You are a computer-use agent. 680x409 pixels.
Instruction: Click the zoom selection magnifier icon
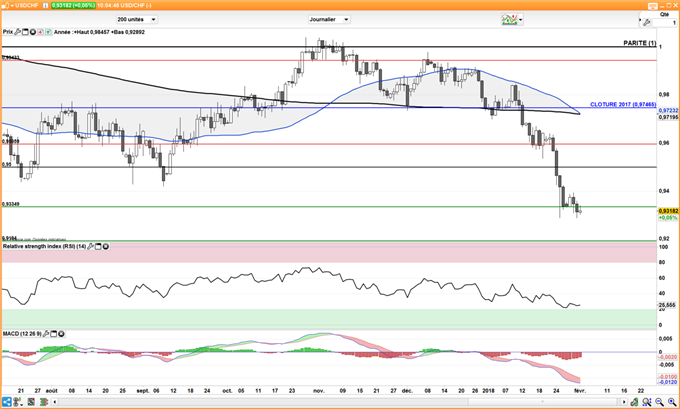coord(647,402)
